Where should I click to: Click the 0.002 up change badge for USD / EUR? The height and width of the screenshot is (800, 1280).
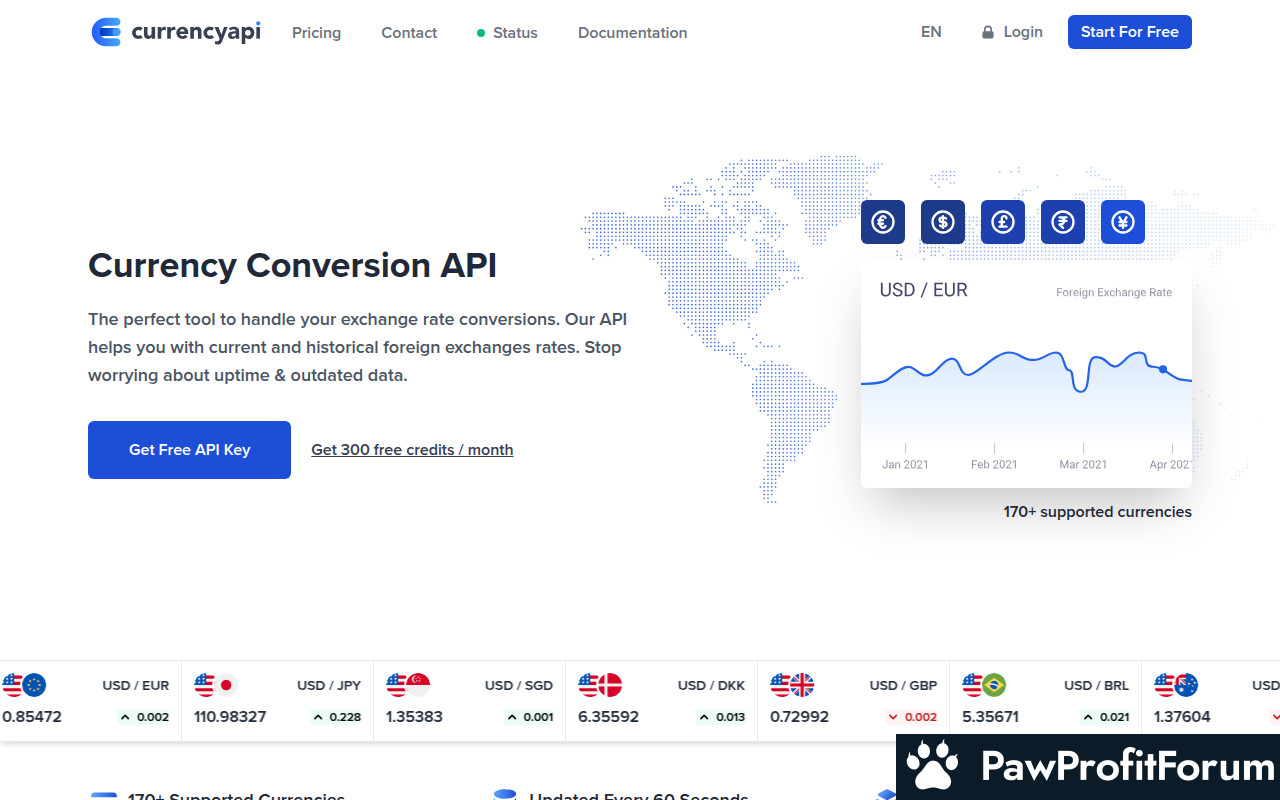pyautogui.click(x=144, y=717)
